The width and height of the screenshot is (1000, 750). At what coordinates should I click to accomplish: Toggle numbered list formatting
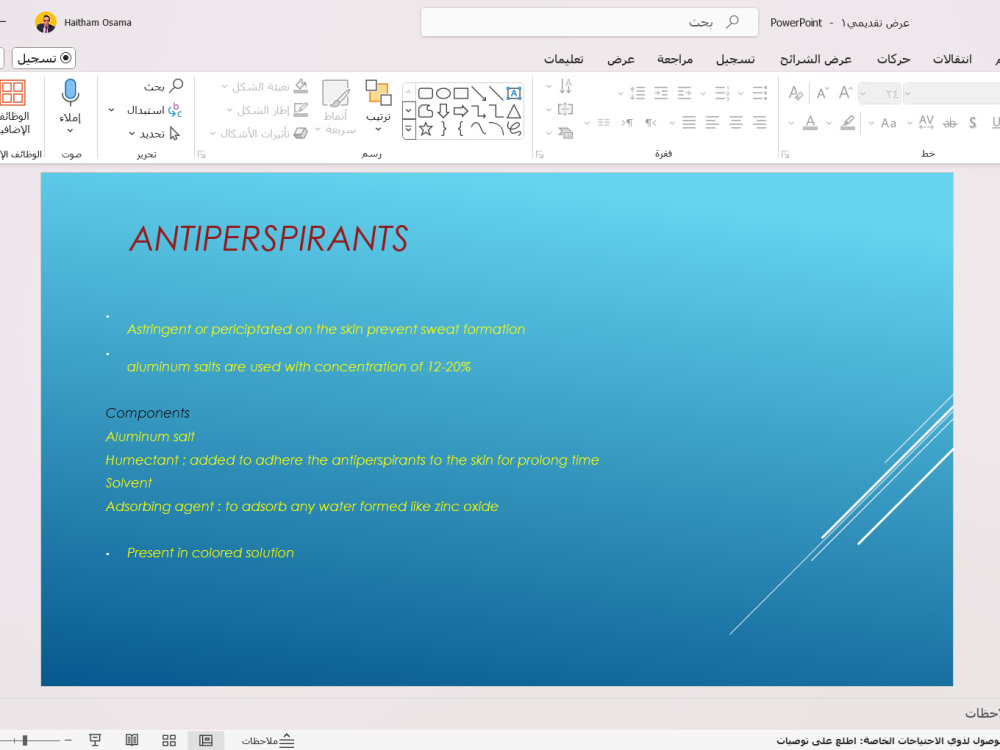721,93
